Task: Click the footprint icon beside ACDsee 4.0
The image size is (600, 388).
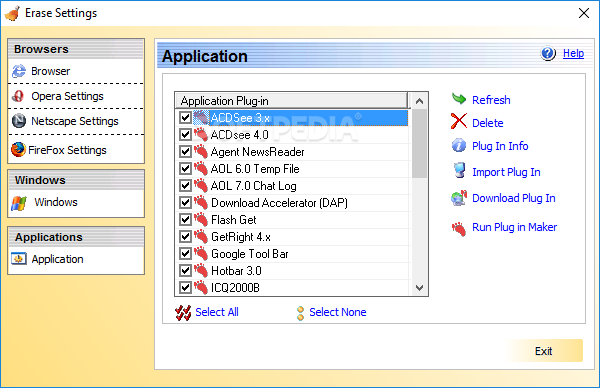Action: click(201, 135)
